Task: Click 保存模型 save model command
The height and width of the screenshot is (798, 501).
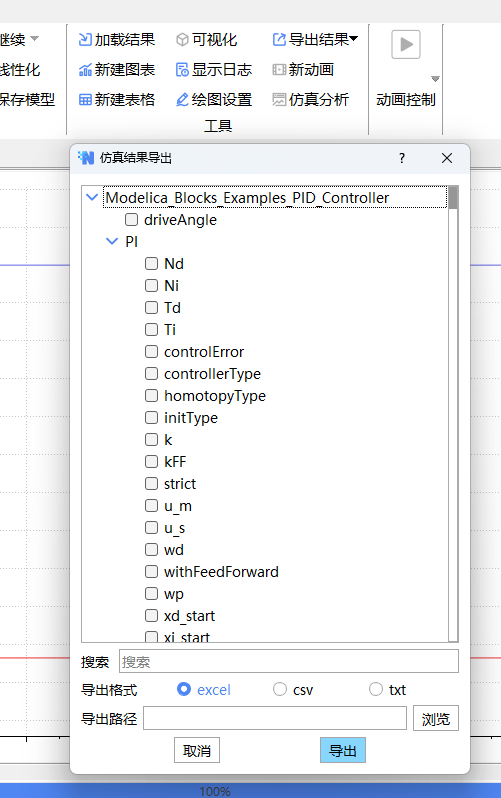Action: click(26, 100)
